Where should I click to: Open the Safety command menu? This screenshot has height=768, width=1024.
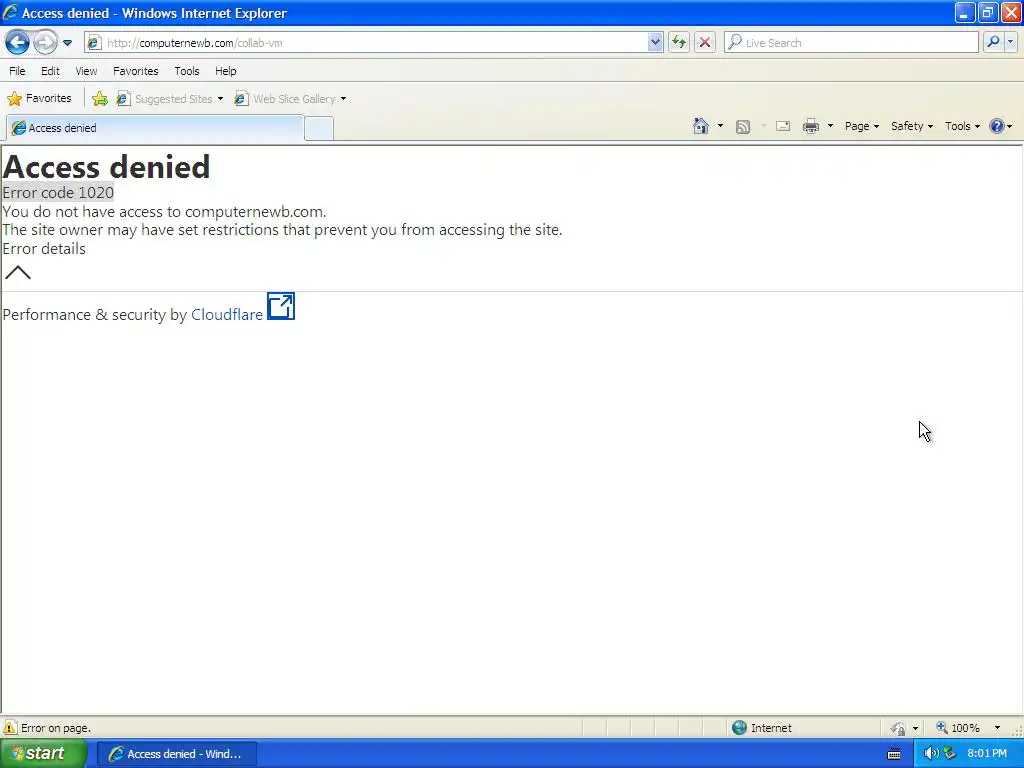coord(912,126)
